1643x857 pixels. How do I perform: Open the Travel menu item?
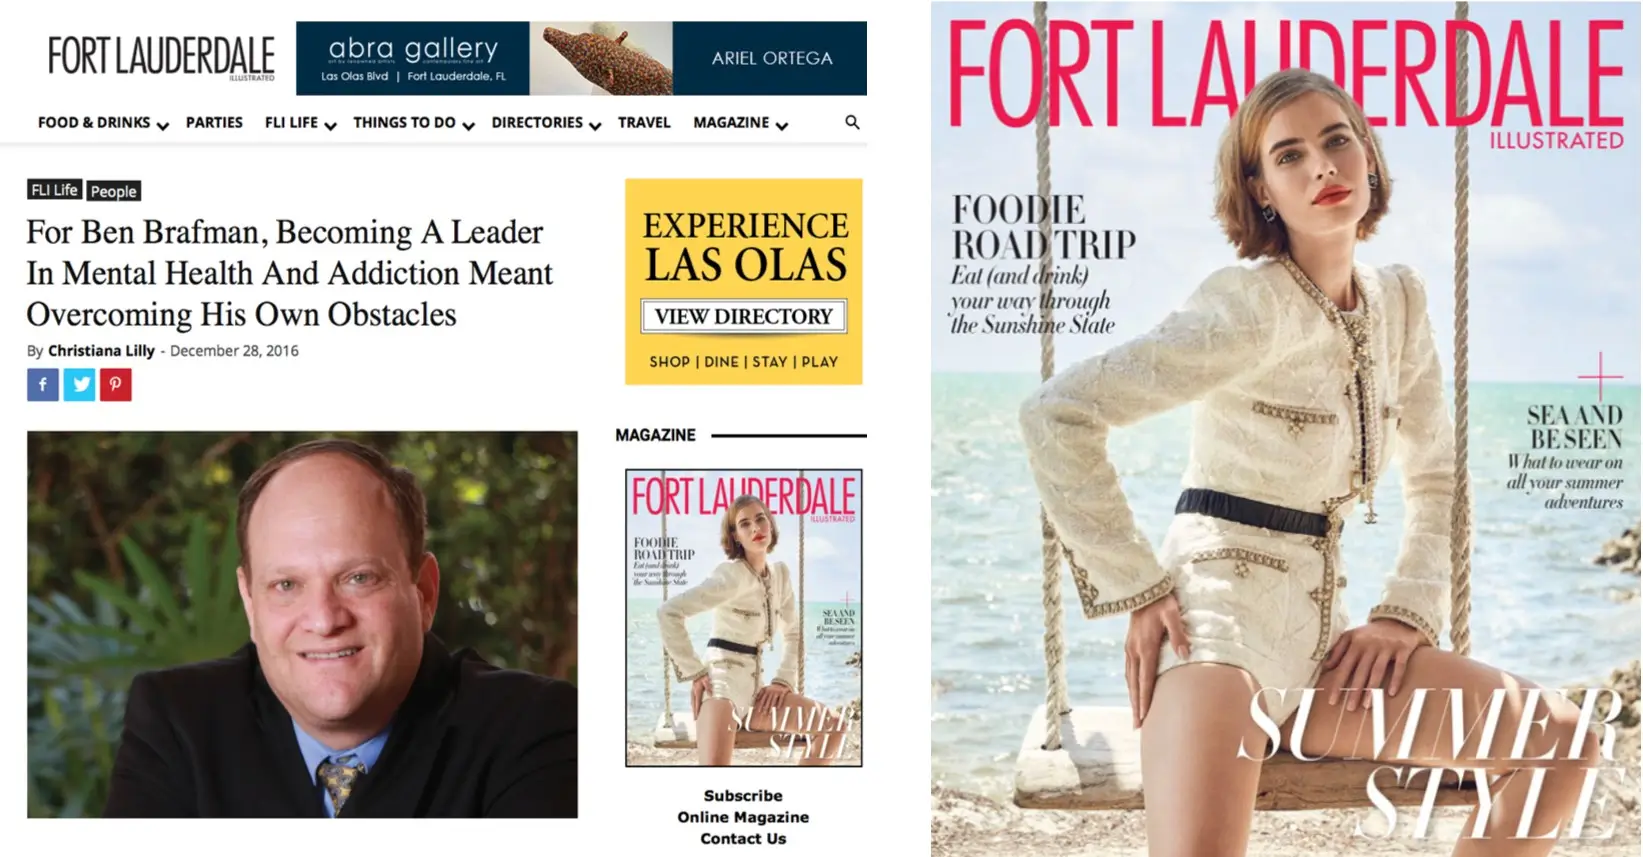(x=644, y=122)
